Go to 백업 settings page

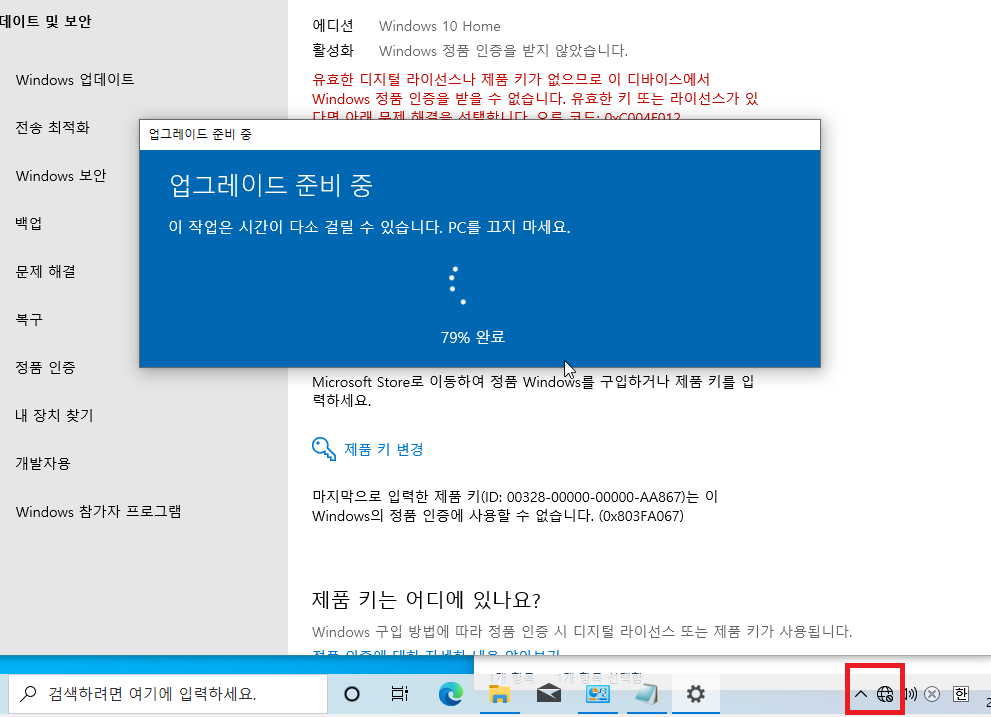pos(28,223)
